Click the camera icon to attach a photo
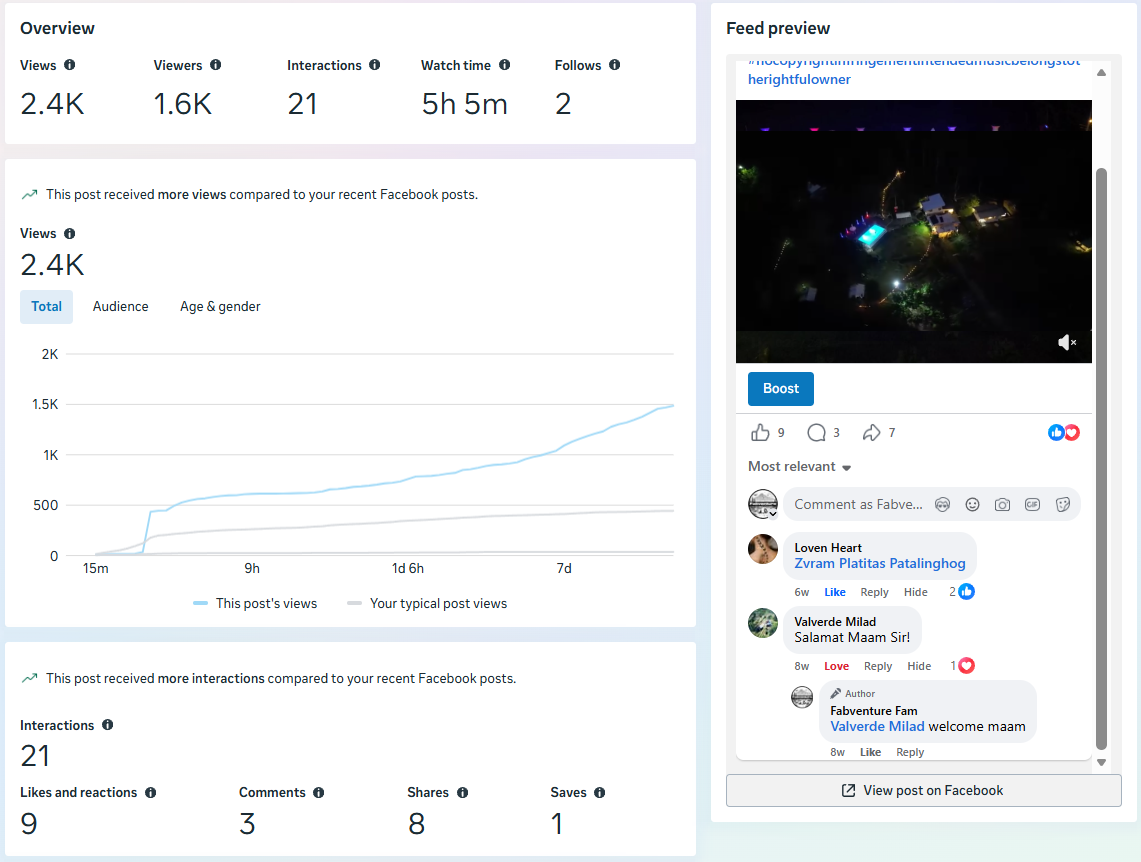This screenshot has width=1141, height=862. point(1002,505)
